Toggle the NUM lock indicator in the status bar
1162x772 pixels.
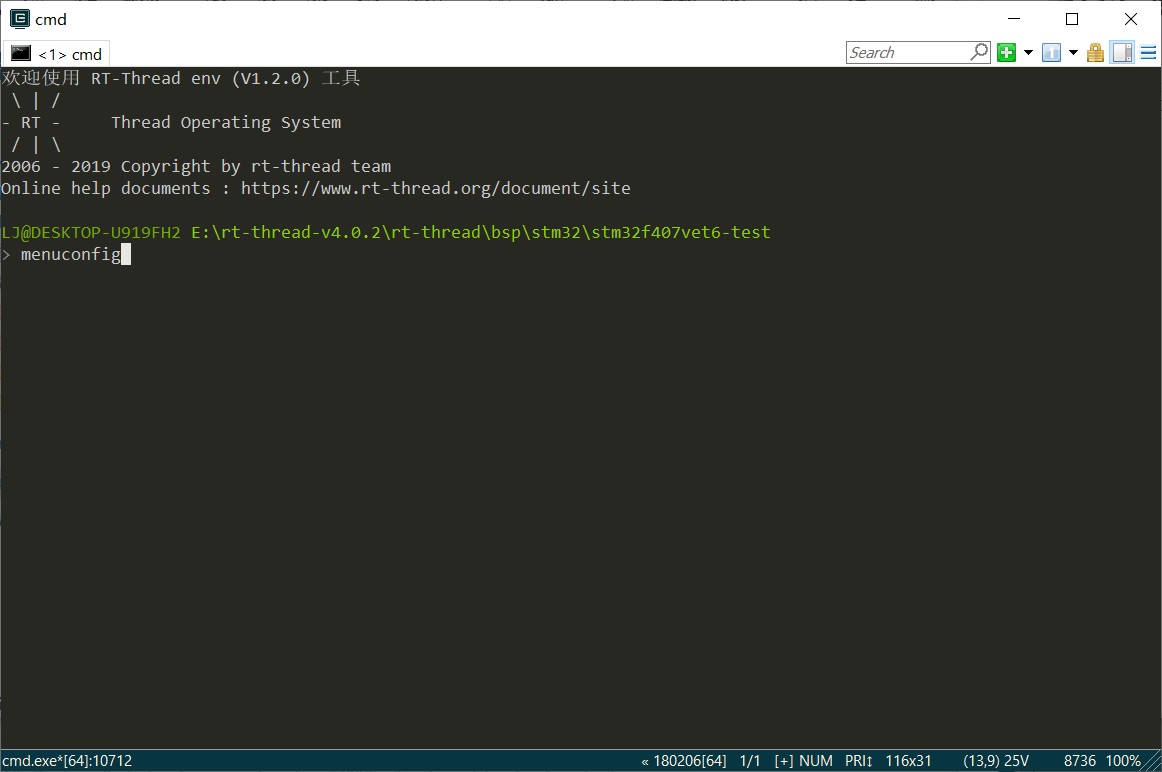tap(815, 760)
